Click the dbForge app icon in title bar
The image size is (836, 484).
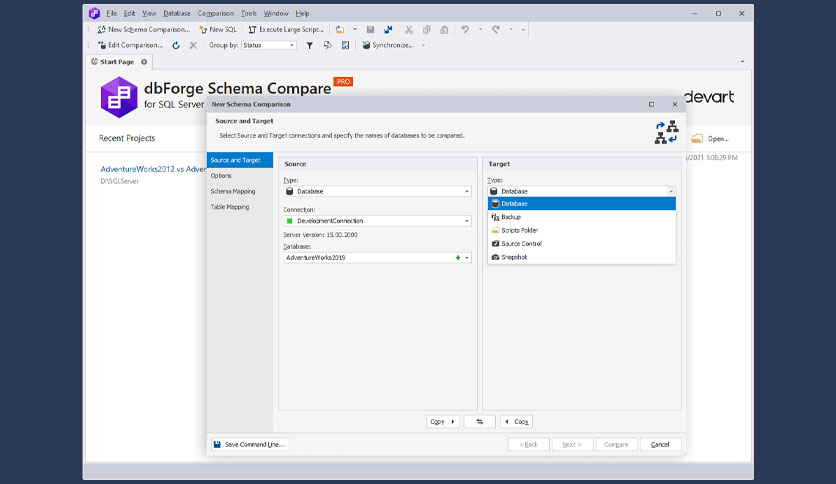pos(94,13)
